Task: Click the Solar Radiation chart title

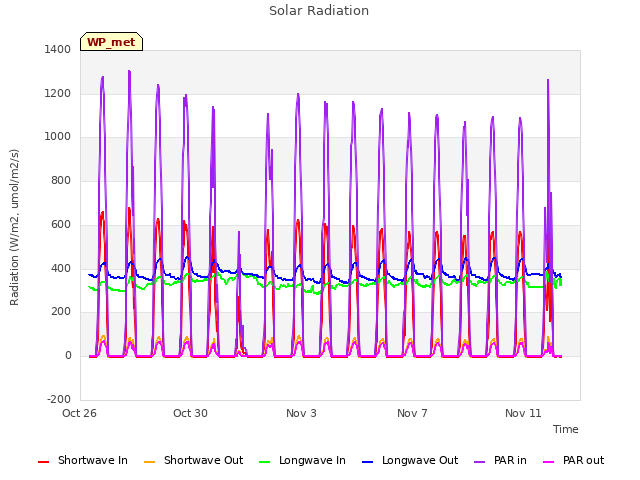Action: (319, 11)
